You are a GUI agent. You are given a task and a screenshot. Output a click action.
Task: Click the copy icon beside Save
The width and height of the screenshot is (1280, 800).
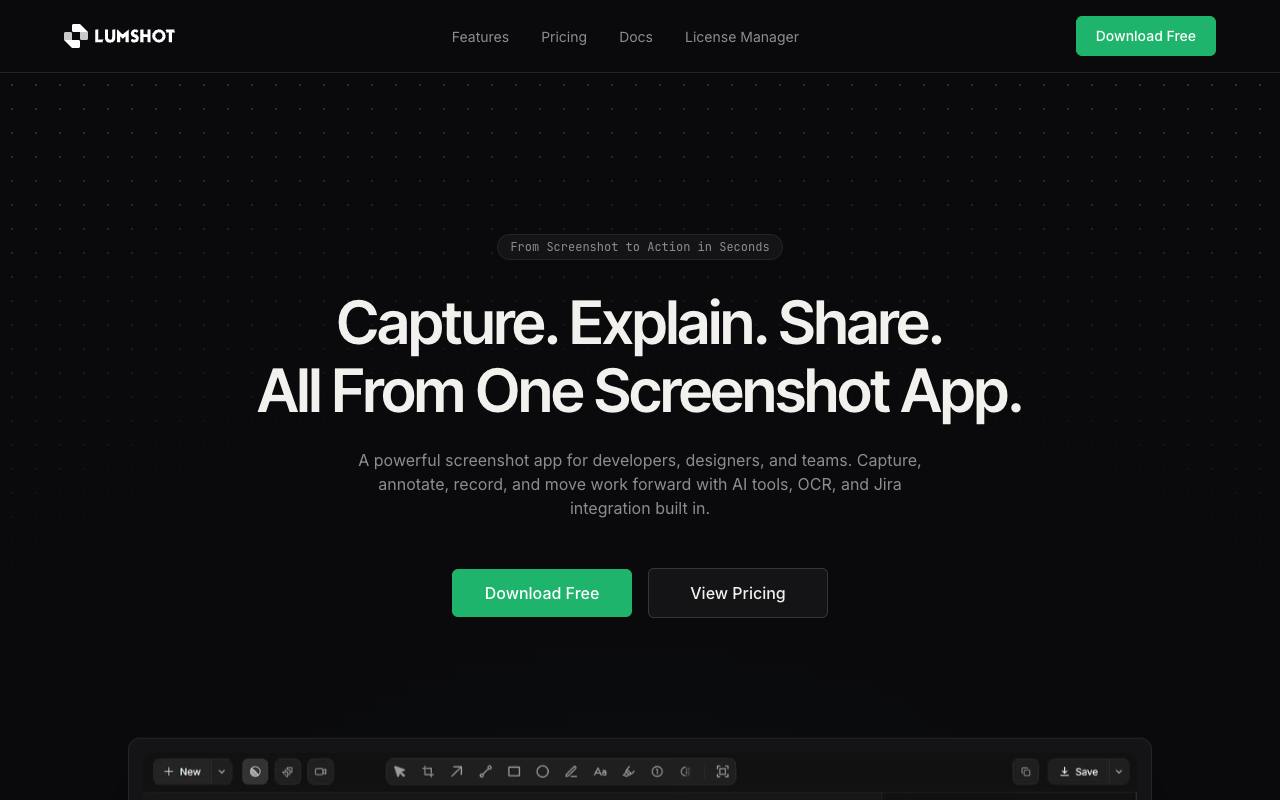[x=1026, y=771]
